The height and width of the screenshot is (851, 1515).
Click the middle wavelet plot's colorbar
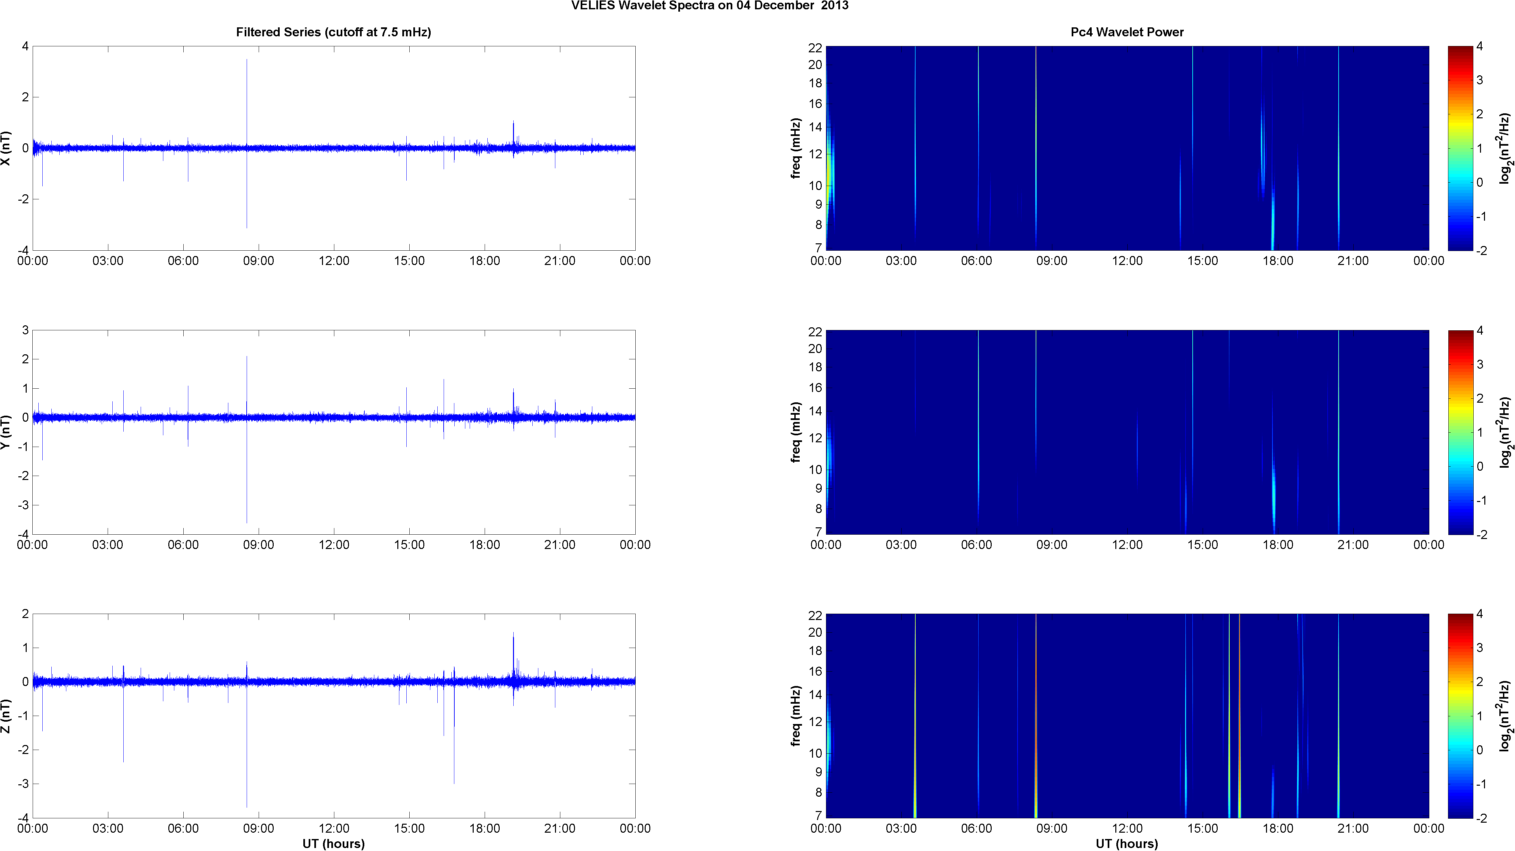pyautogui.click(x=1460, y=432)
